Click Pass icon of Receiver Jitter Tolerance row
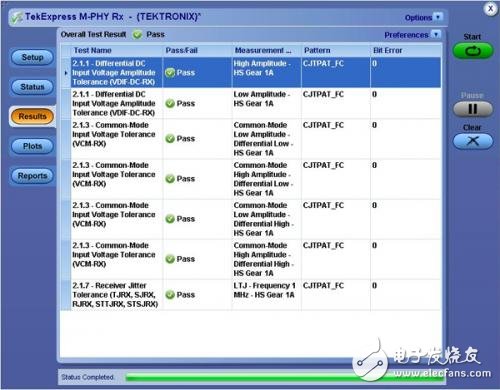The image size is (500, 390). coord(170,295)
